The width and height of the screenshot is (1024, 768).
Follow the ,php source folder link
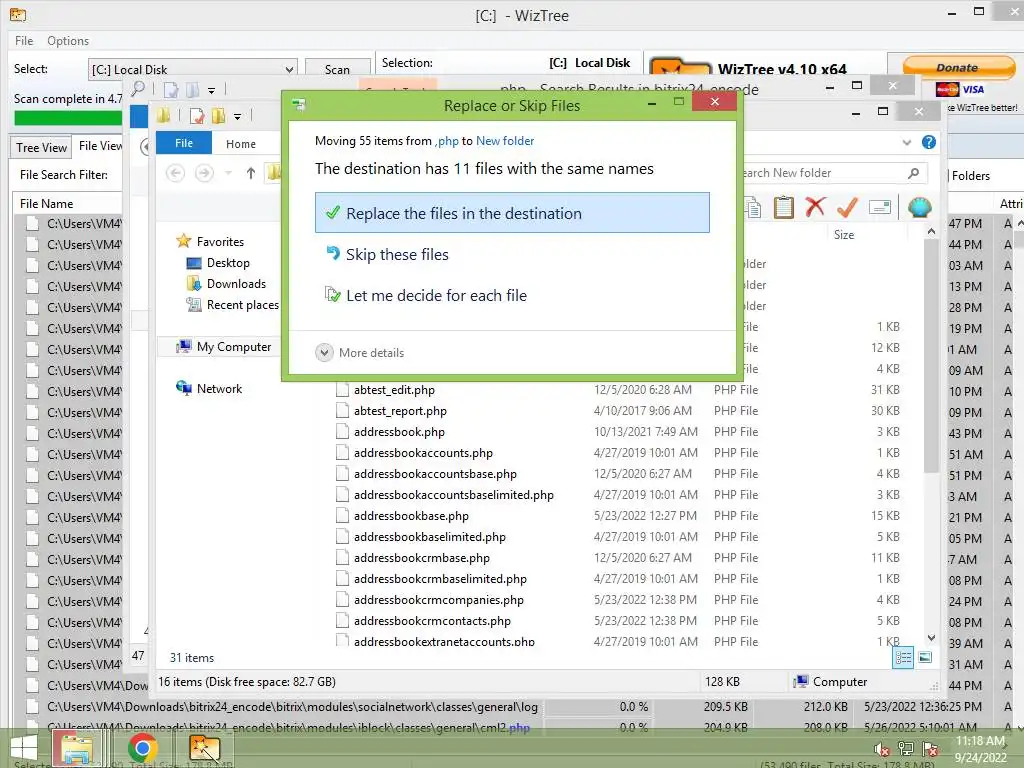[447, 140]
